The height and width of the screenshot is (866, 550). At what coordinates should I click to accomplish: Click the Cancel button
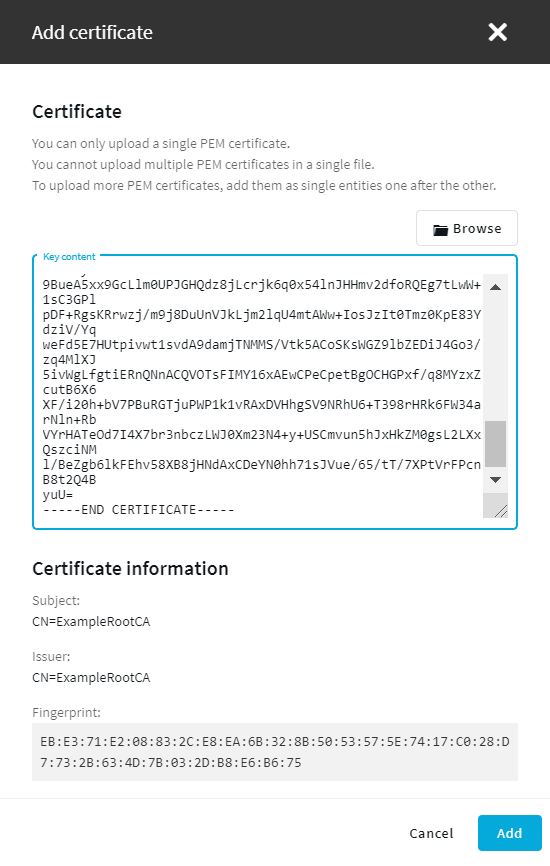[431, 833]
